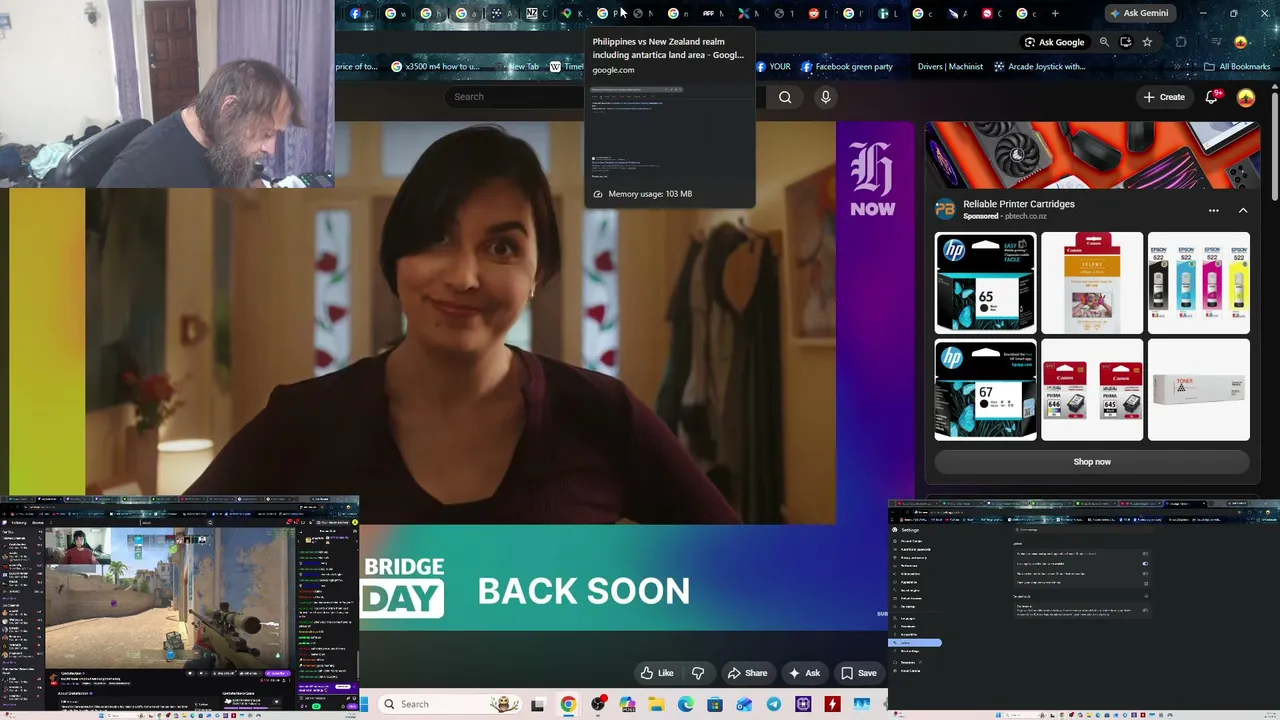Open the 'x3500 m4 how to u...' bookmark
The width and height of the screenshot is (1280, 720).
[x=436, y=67]
